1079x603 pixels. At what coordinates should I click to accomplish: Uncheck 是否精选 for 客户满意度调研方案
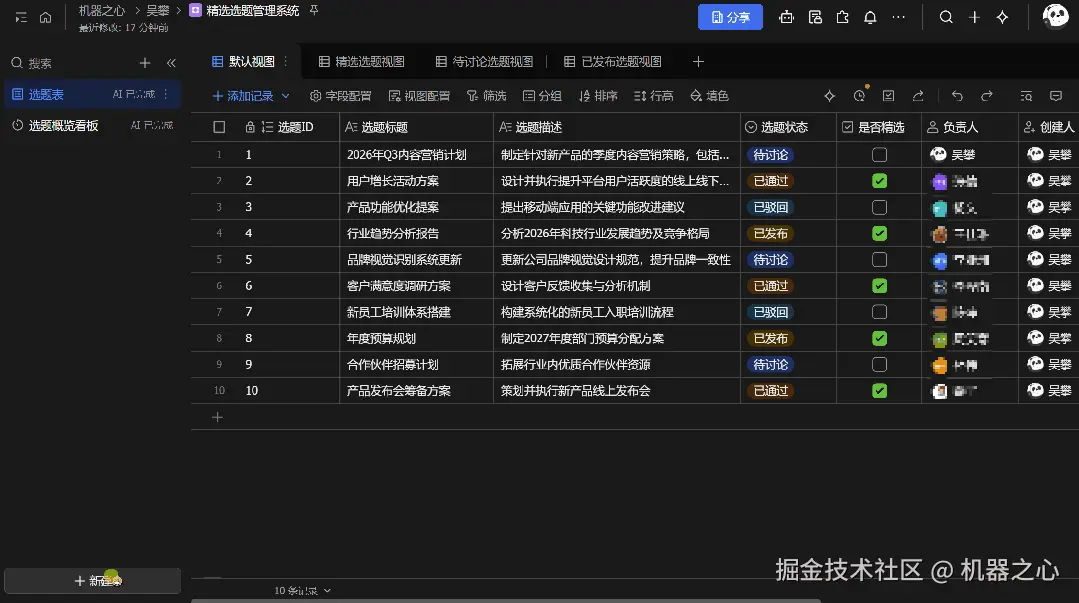click(x=879, y=286)
